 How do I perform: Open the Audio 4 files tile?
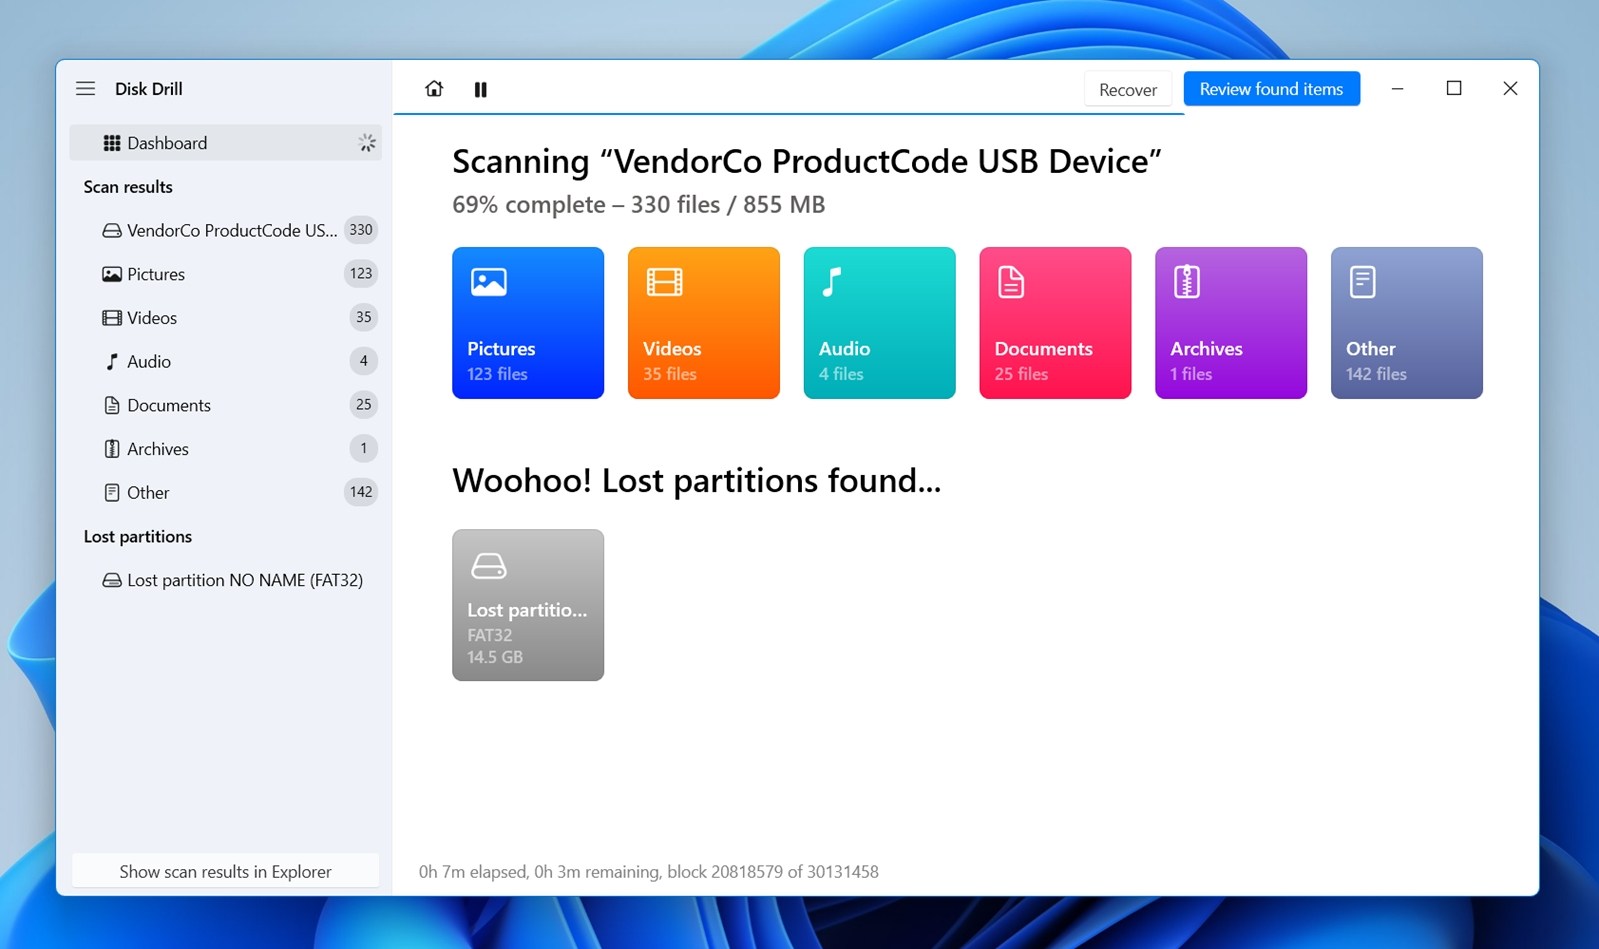[879, 323]
